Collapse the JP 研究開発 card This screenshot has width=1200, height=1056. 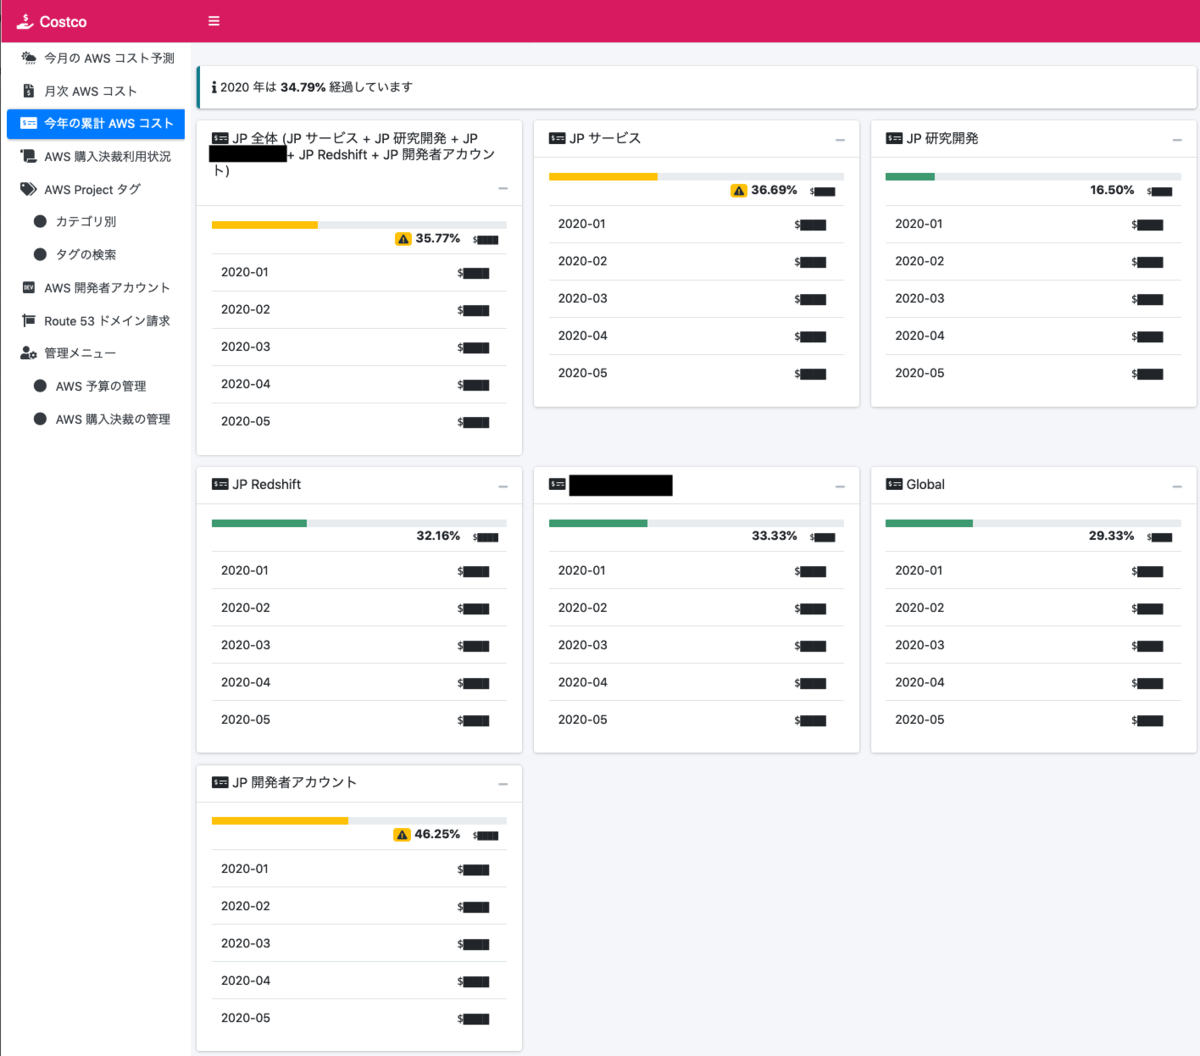1177,140
